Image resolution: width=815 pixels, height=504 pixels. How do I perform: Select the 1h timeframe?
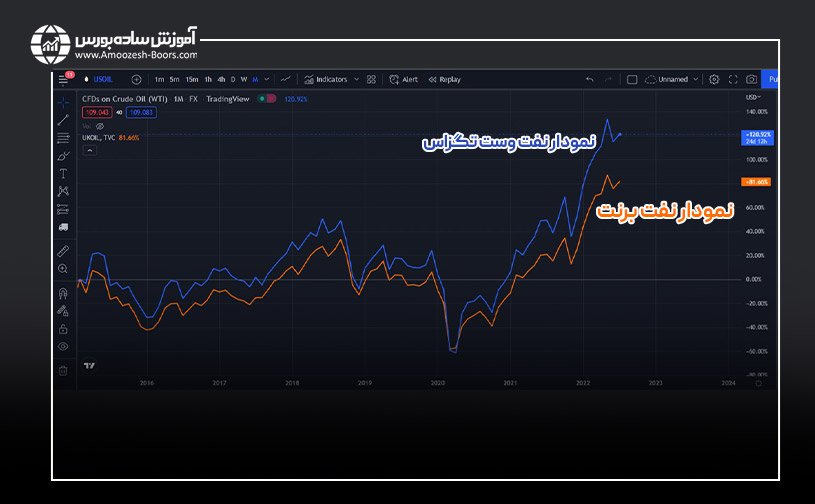click(208, 79)
